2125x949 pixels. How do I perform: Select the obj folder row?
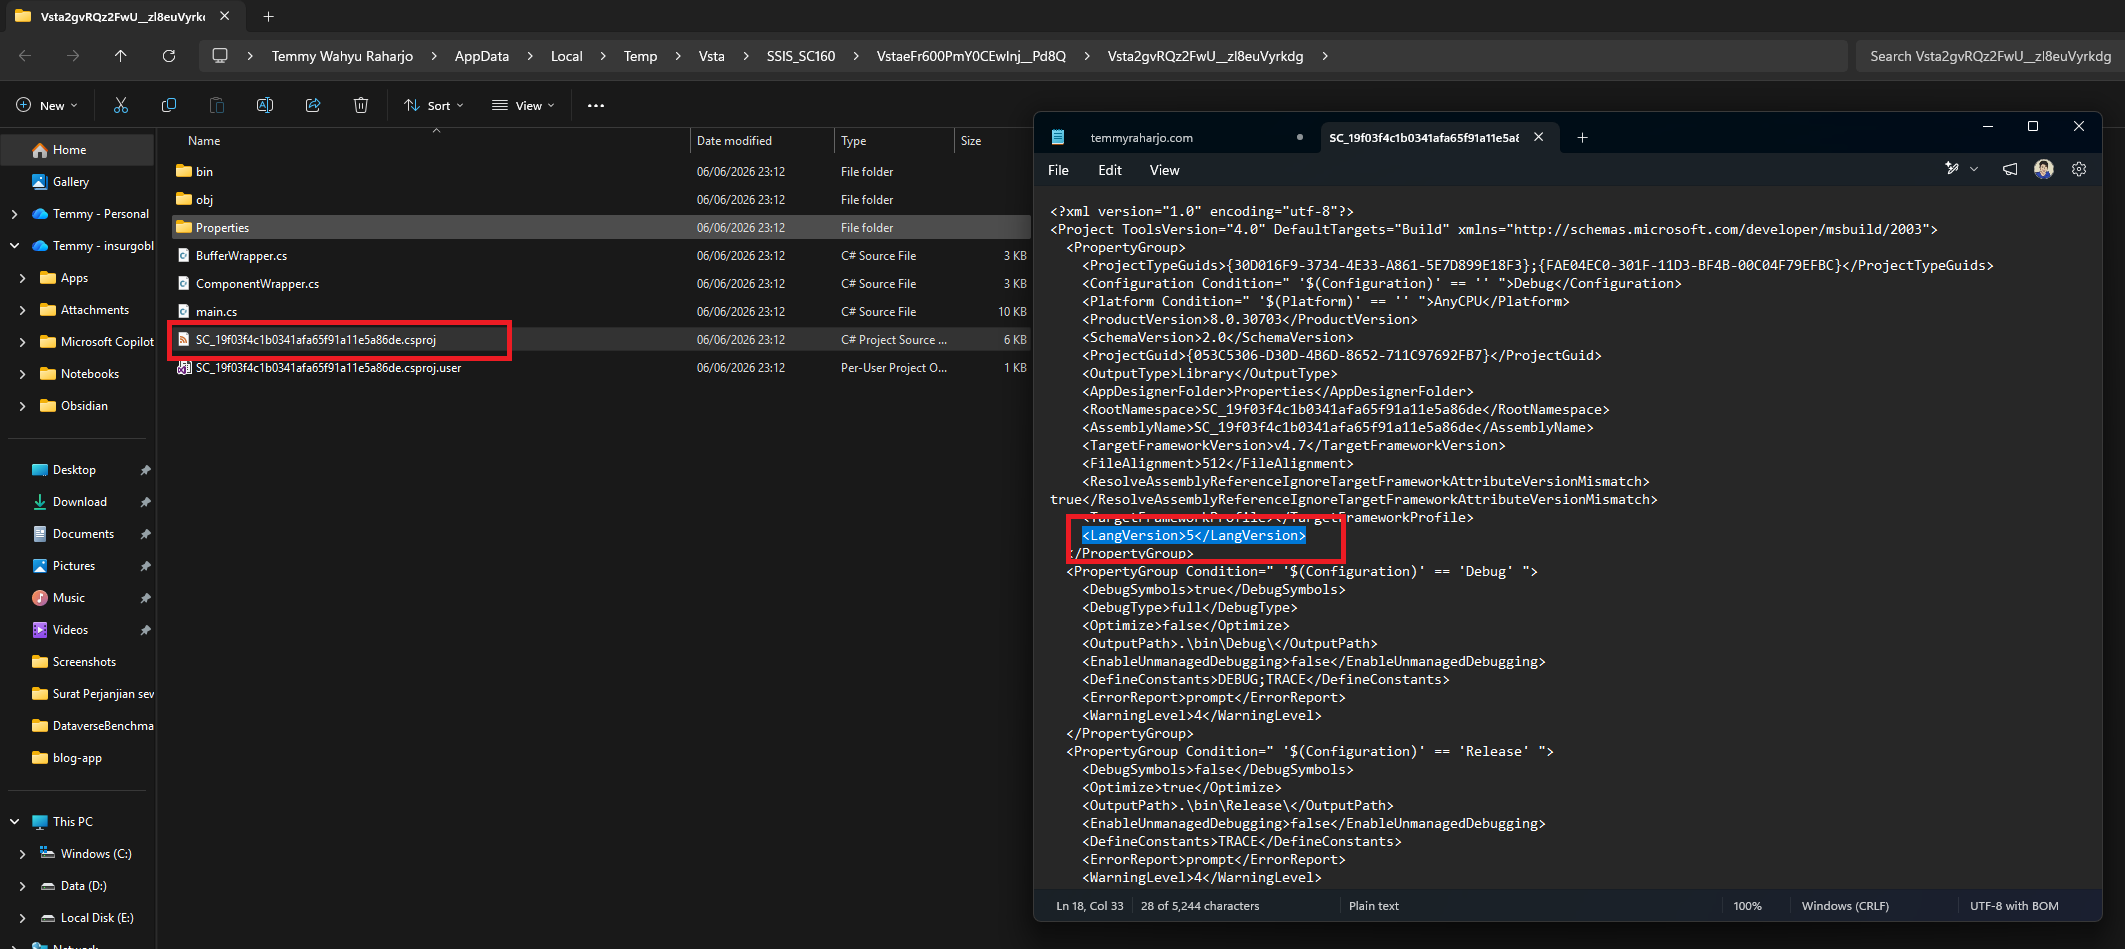601,200
